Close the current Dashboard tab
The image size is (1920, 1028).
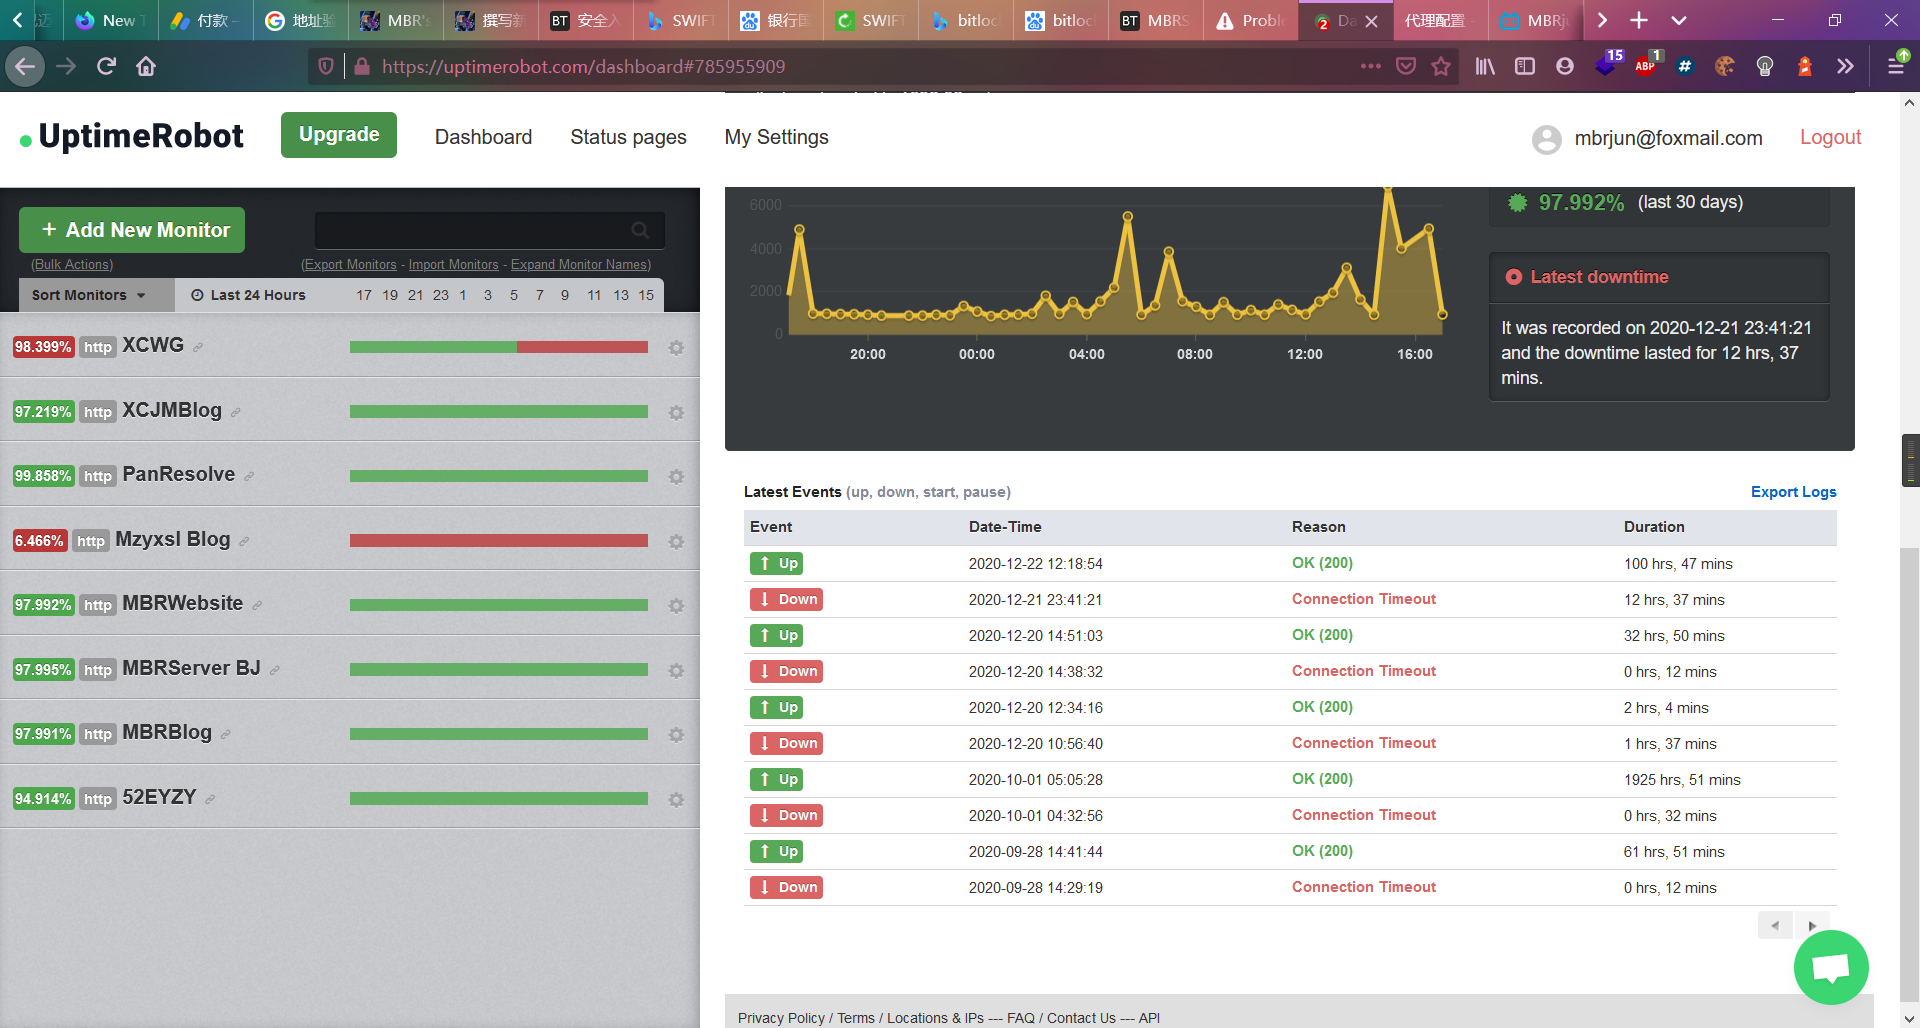1372,21
